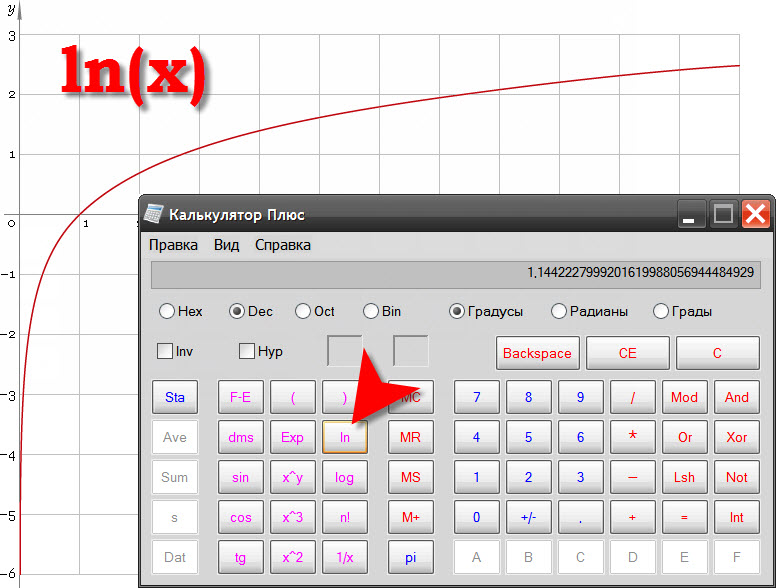The width and height of the screenshot is (776, 588).
Task: Click the calculator icon in title bar
Action: click(x=154, y=214)
